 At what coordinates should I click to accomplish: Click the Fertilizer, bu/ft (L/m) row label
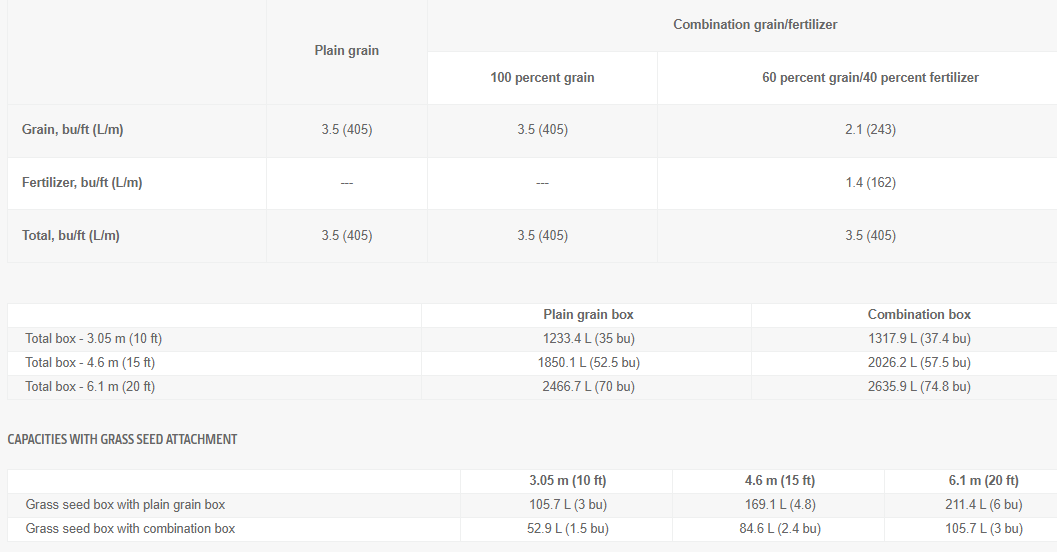tap(82, 183)
